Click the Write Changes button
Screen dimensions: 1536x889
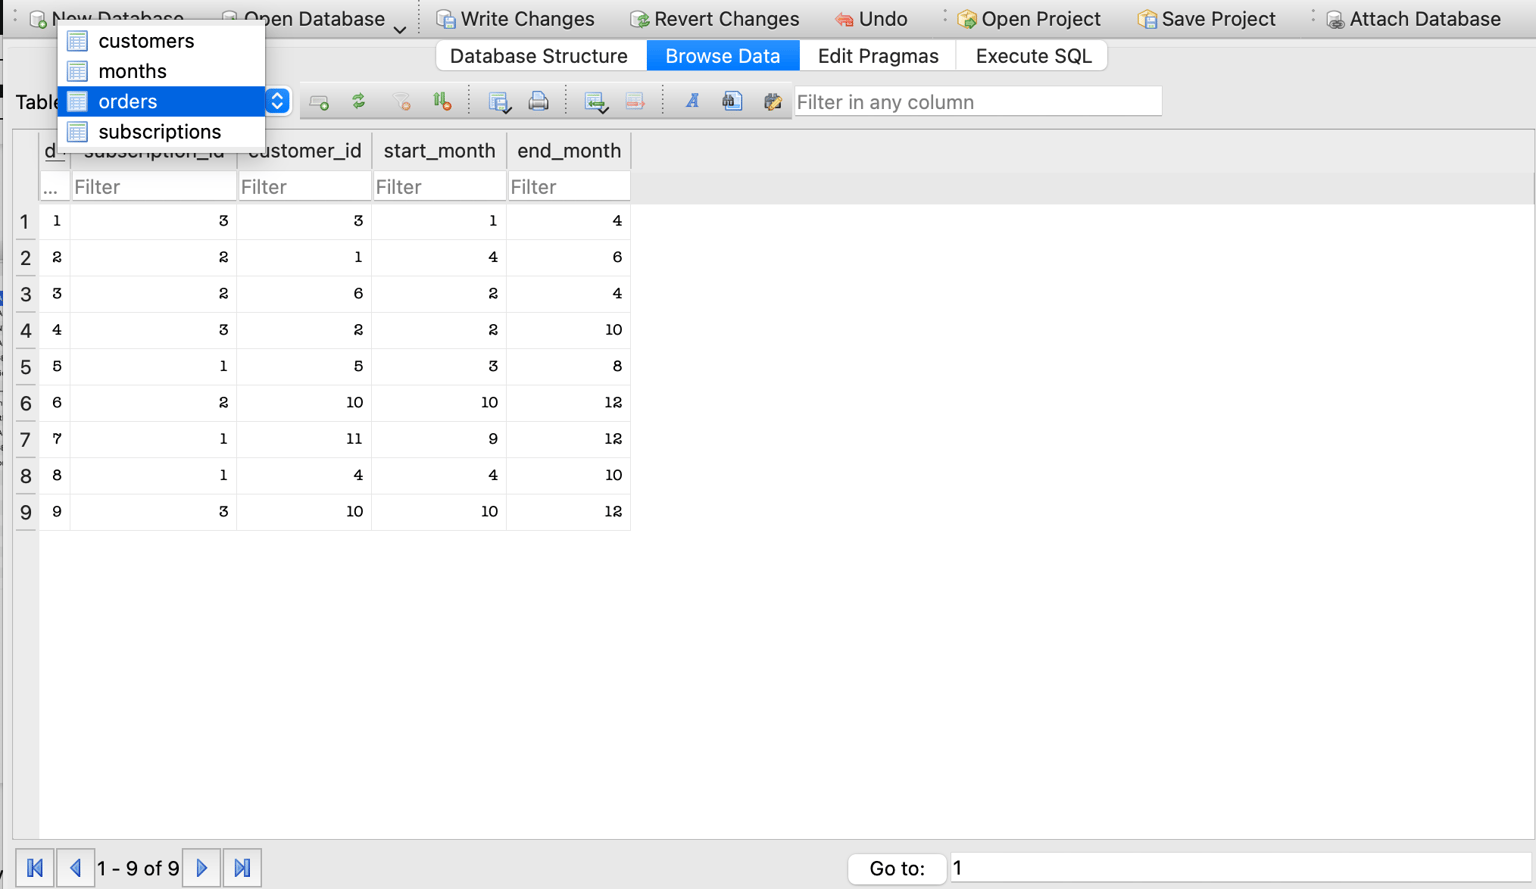coord(516,19)
